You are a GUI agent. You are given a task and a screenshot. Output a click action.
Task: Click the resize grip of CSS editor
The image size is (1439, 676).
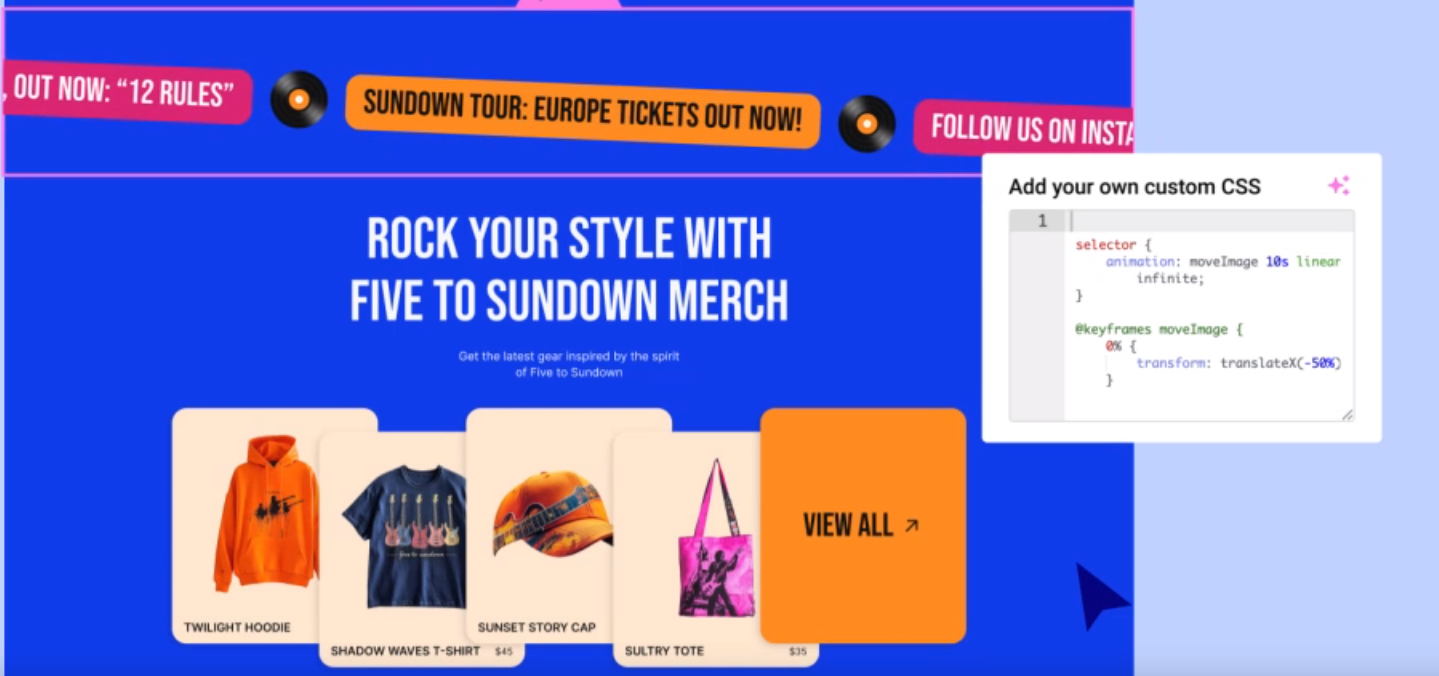point(1347,414)
